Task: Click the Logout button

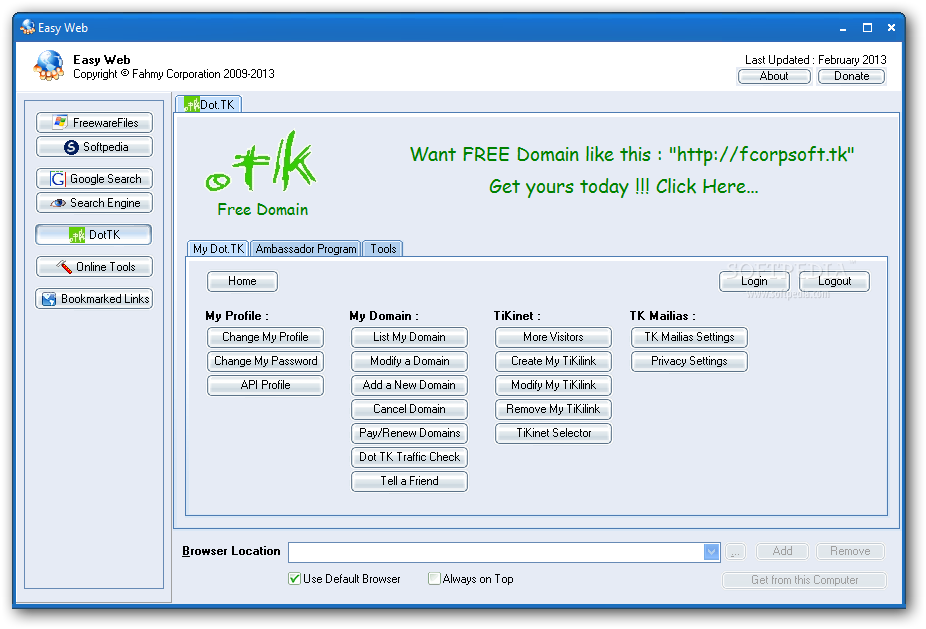Action: click(834, 282)
